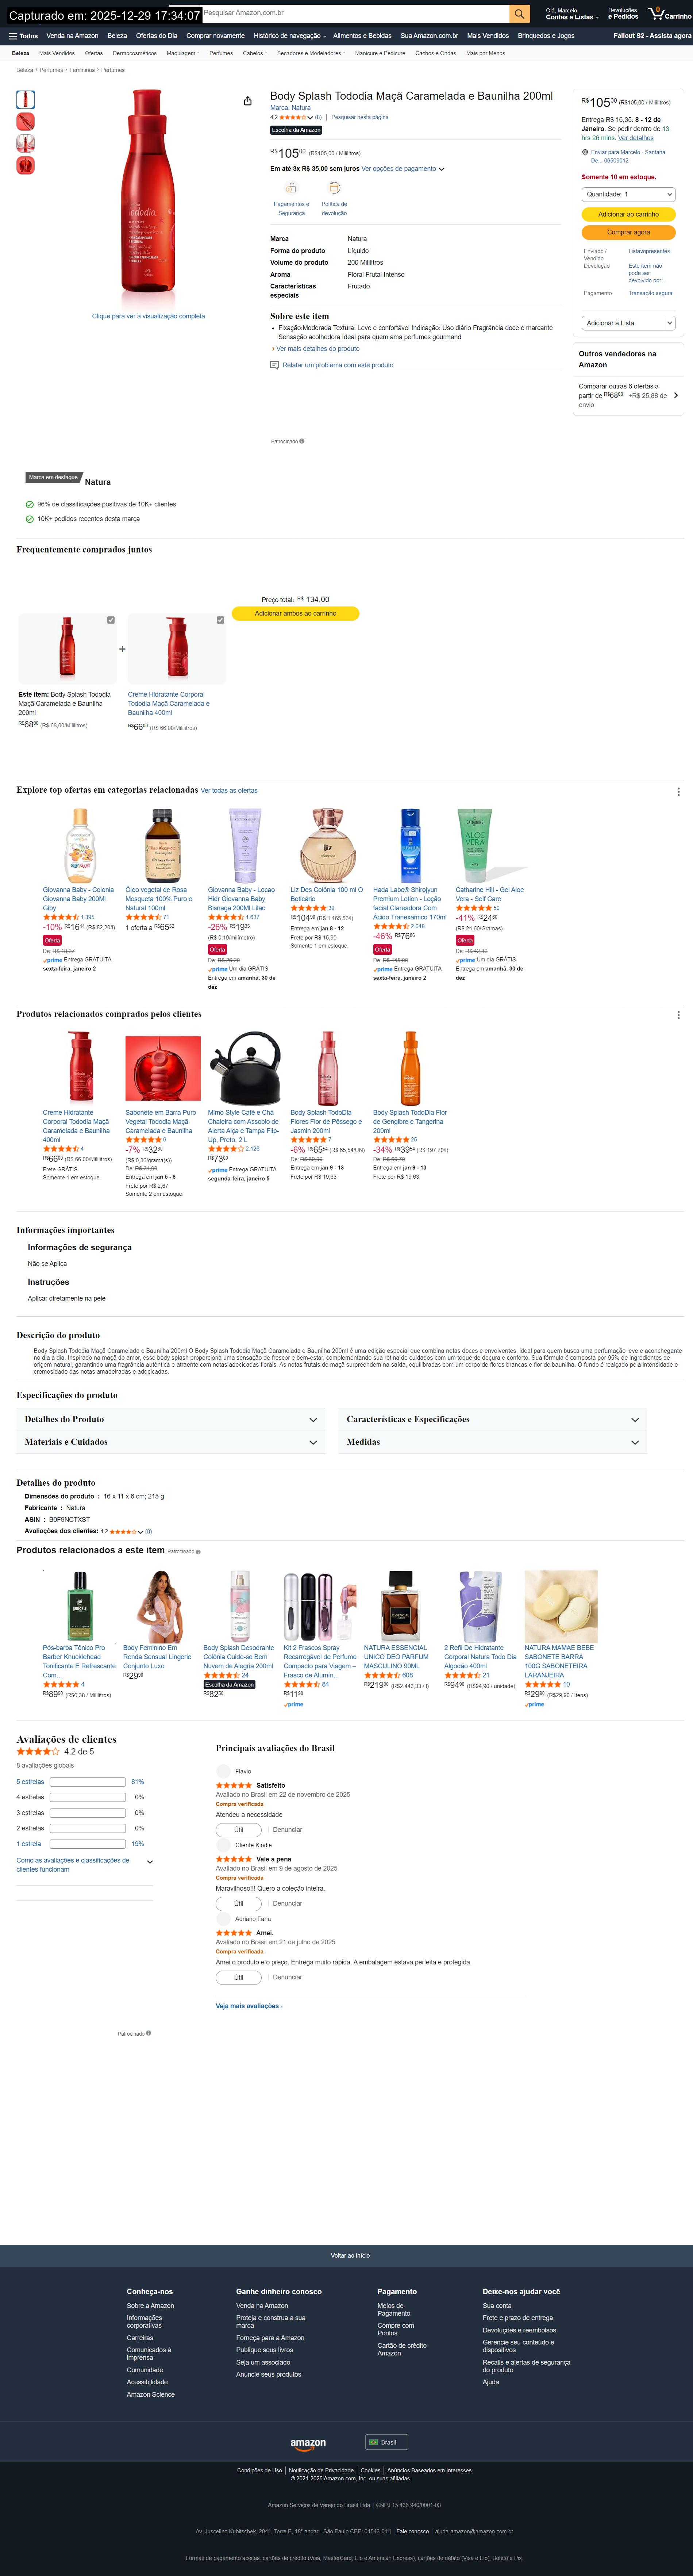Click the 5 estrelas rating bar
The image size is (693, 2576).
pos(87,1782)
